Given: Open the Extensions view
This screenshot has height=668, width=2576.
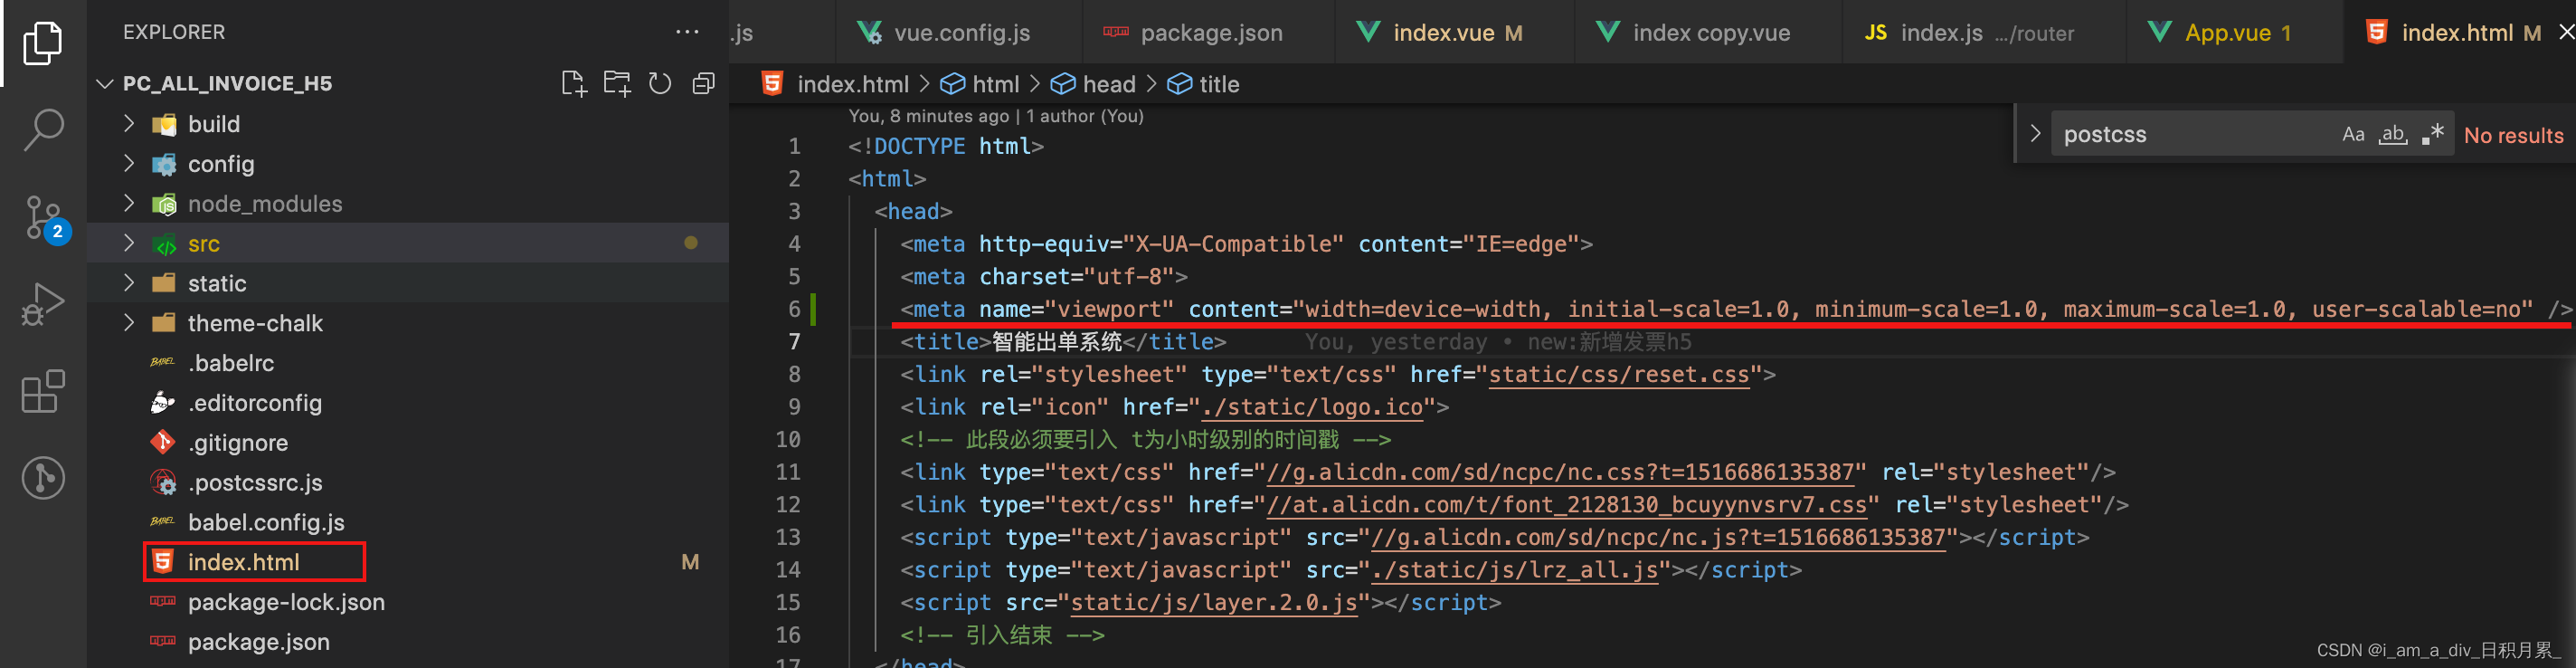Looking at the screenshot, I should tap(43, 391).
